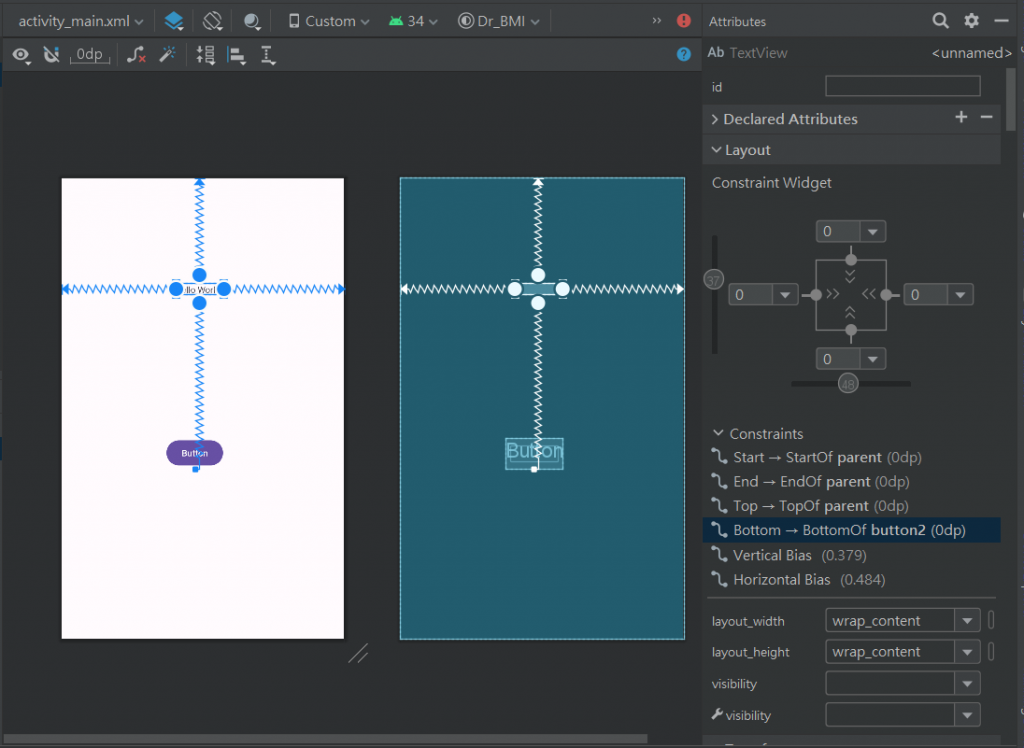Click the TextView's left constraint handle in design view
This screenshot has height=748, width=1024.
click(176, 289)
